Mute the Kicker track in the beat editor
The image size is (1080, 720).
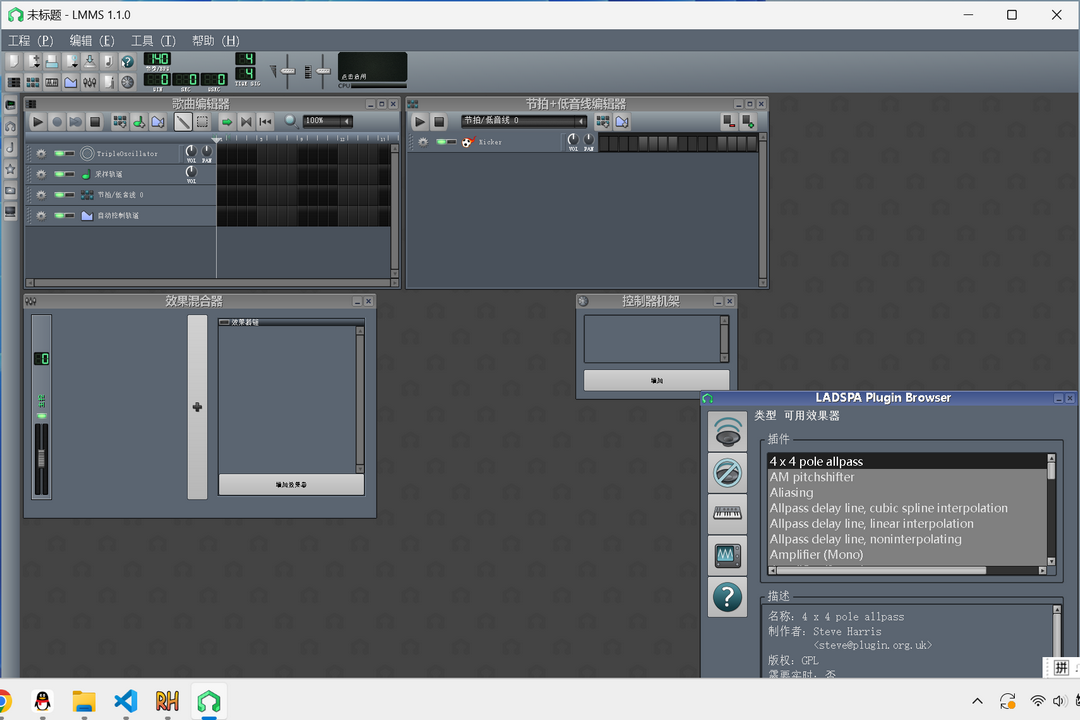tap(442, 142)
